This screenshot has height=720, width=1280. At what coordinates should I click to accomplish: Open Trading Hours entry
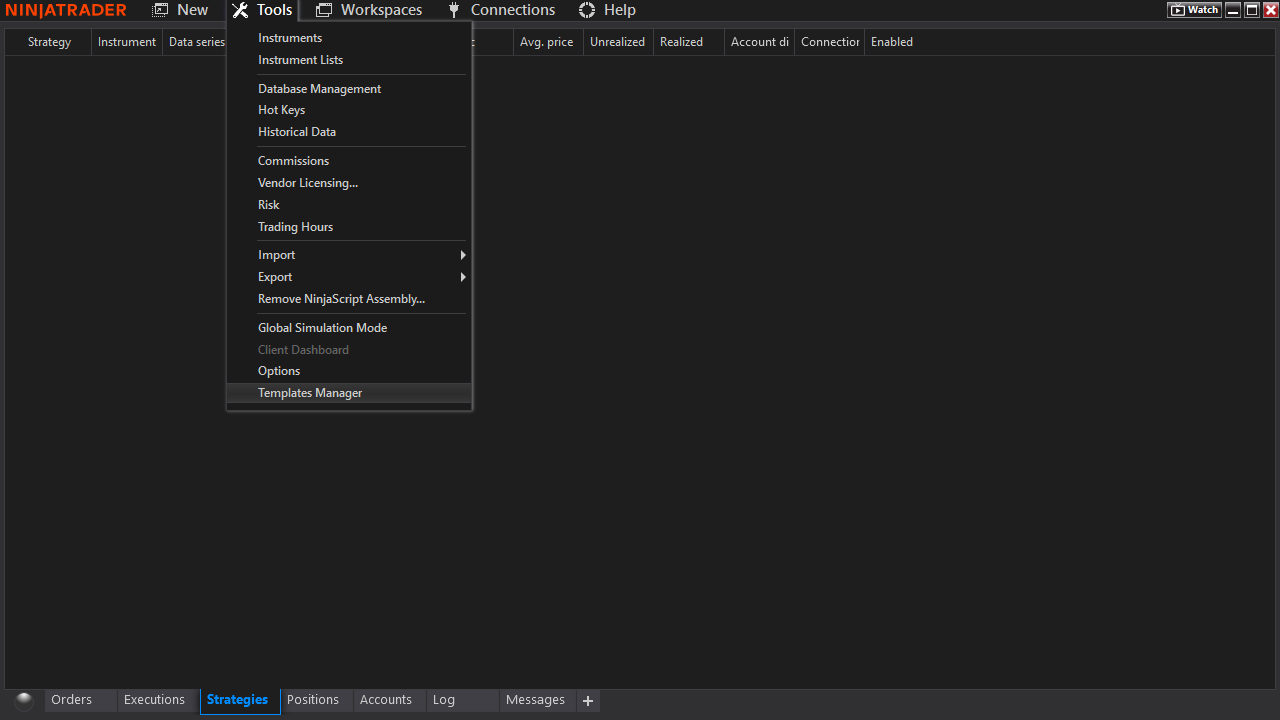point(349,227)
